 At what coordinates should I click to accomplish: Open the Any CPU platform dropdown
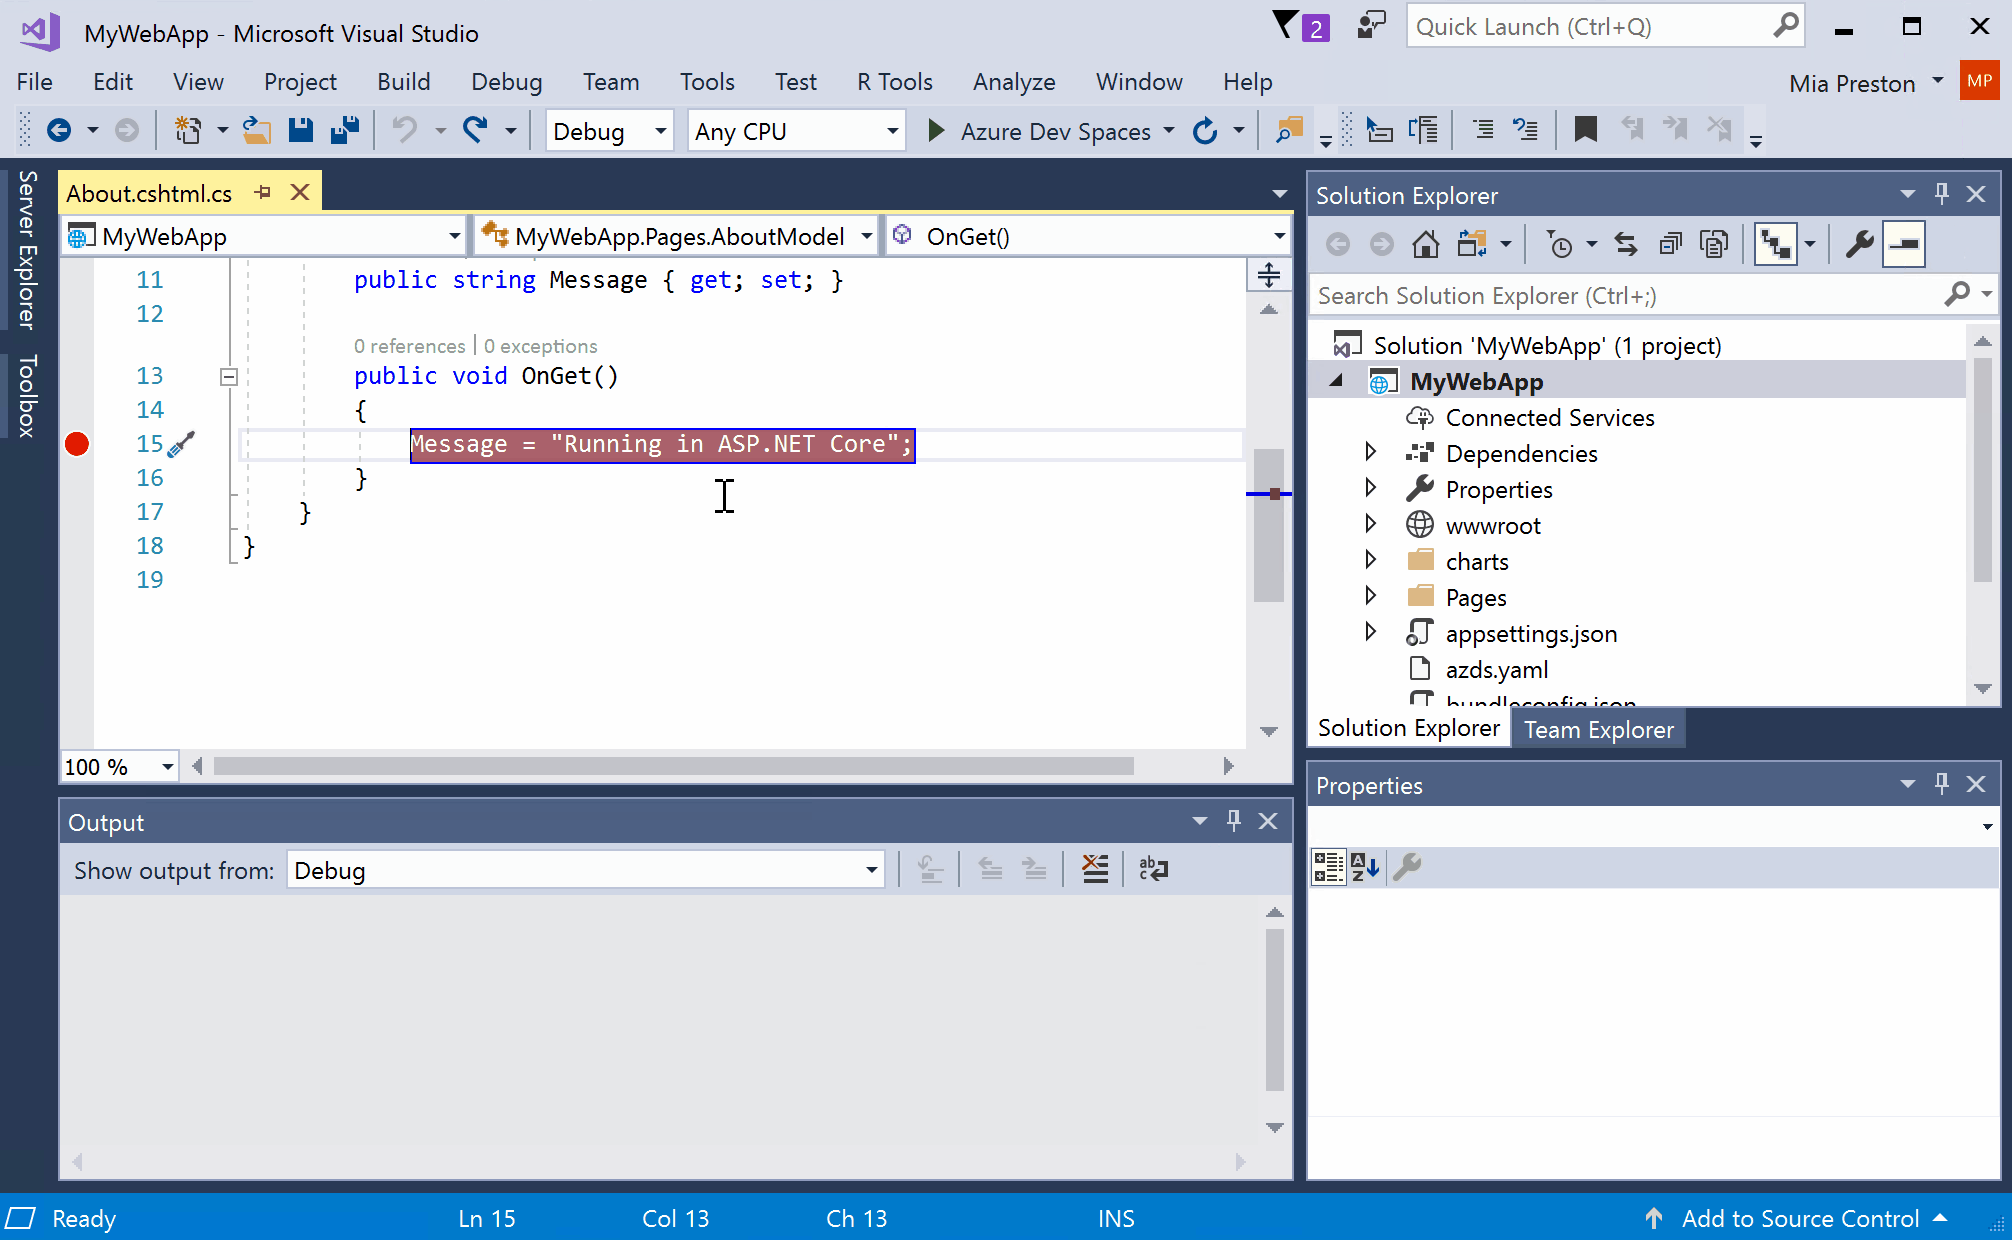(796, 131)
